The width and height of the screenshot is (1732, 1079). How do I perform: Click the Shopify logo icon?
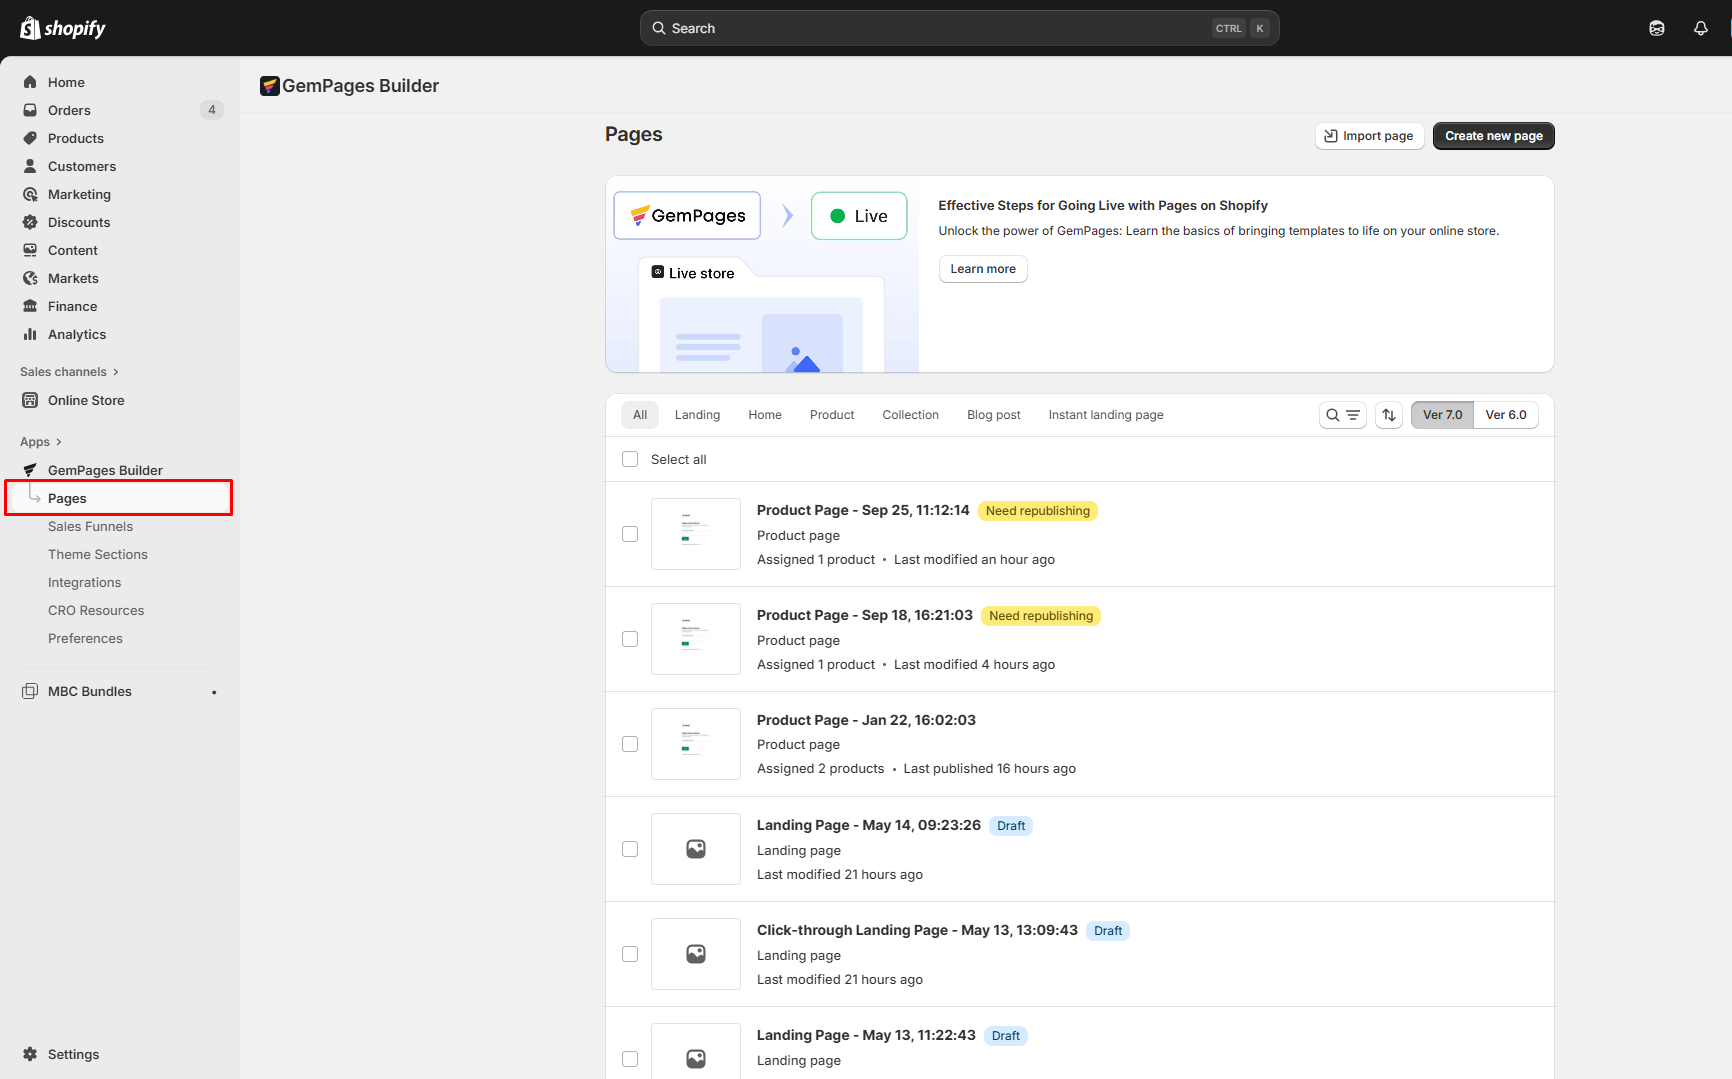pos(30,28)
